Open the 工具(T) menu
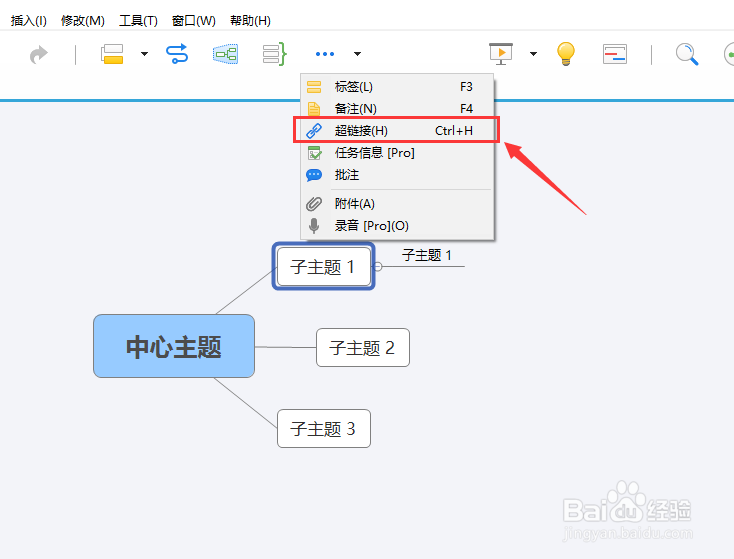Image resolution: width=734 pixels, height=559 pixels. point(138,21)
